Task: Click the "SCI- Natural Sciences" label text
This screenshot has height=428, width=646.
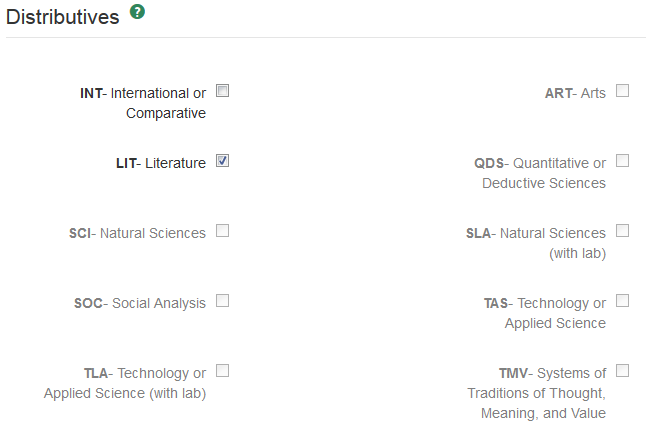Action: [137, 233]
